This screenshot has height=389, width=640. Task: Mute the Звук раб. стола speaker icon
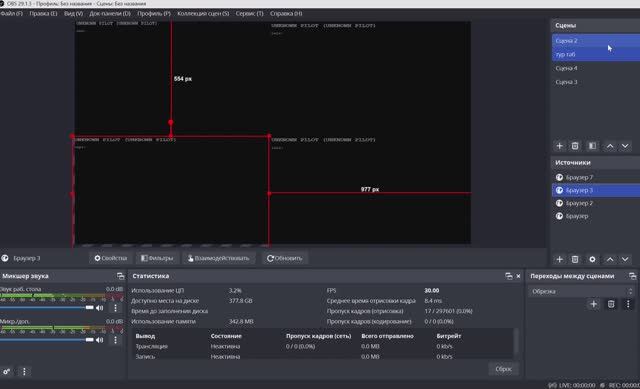(99, 307)
